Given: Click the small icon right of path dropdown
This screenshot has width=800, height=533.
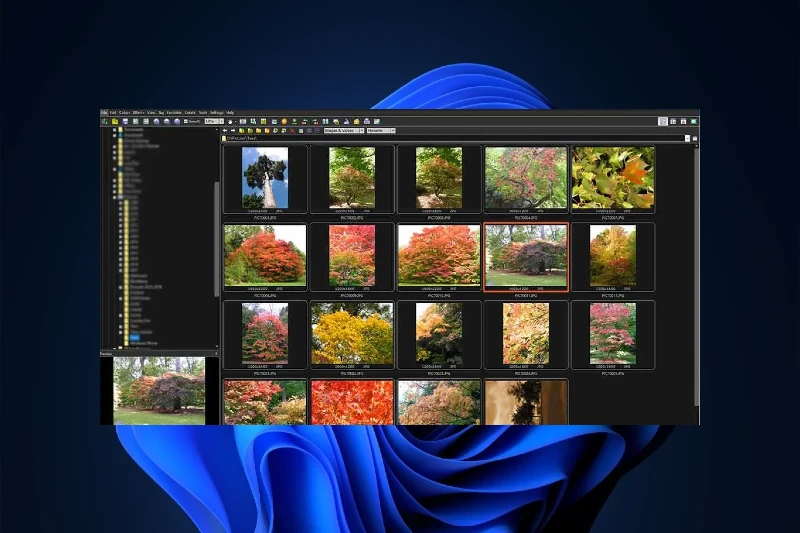Looking at the screenshot, I should tap(694, 138).
